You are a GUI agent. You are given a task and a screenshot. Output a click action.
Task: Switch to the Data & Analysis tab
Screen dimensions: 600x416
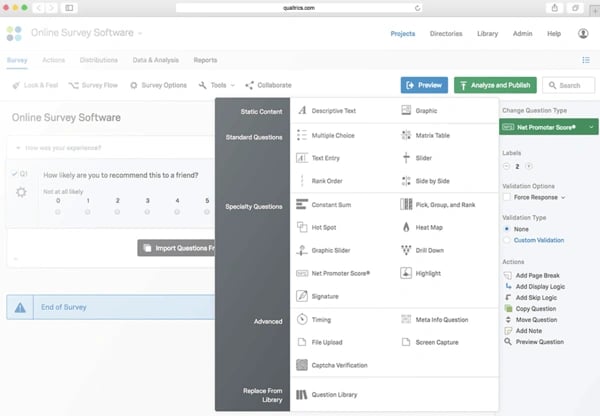coord(156,60)
